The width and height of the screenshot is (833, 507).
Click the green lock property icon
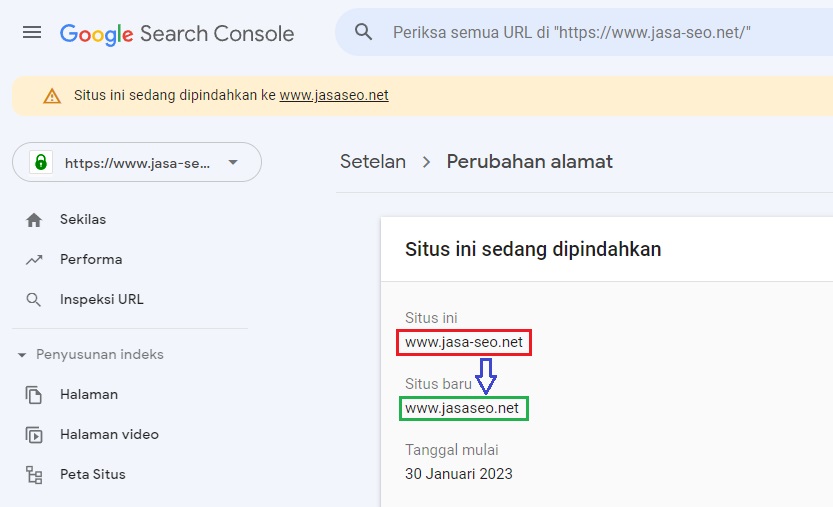[41, 162]
